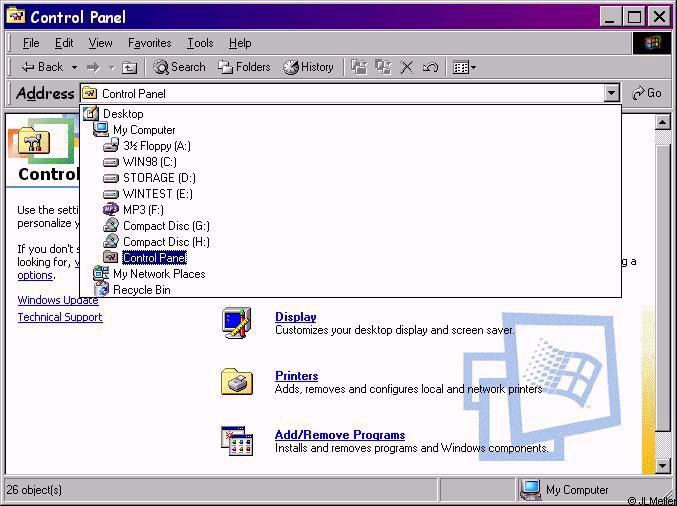Click the Copy To toolbar icon
The width and height of the screenshot is (677, 506).
[383, 67]
